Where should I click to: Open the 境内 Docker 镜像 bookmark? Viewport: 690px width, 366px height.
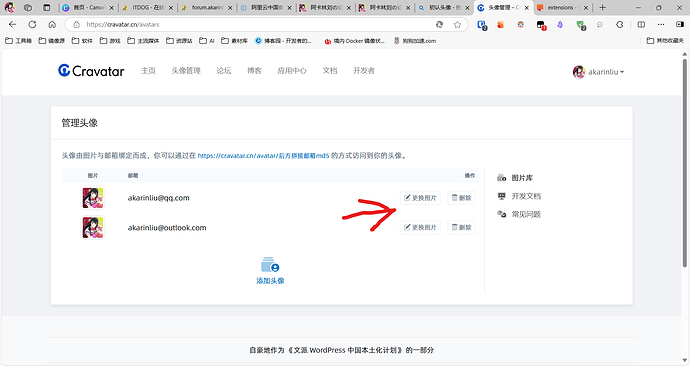(x=354, y=41)
